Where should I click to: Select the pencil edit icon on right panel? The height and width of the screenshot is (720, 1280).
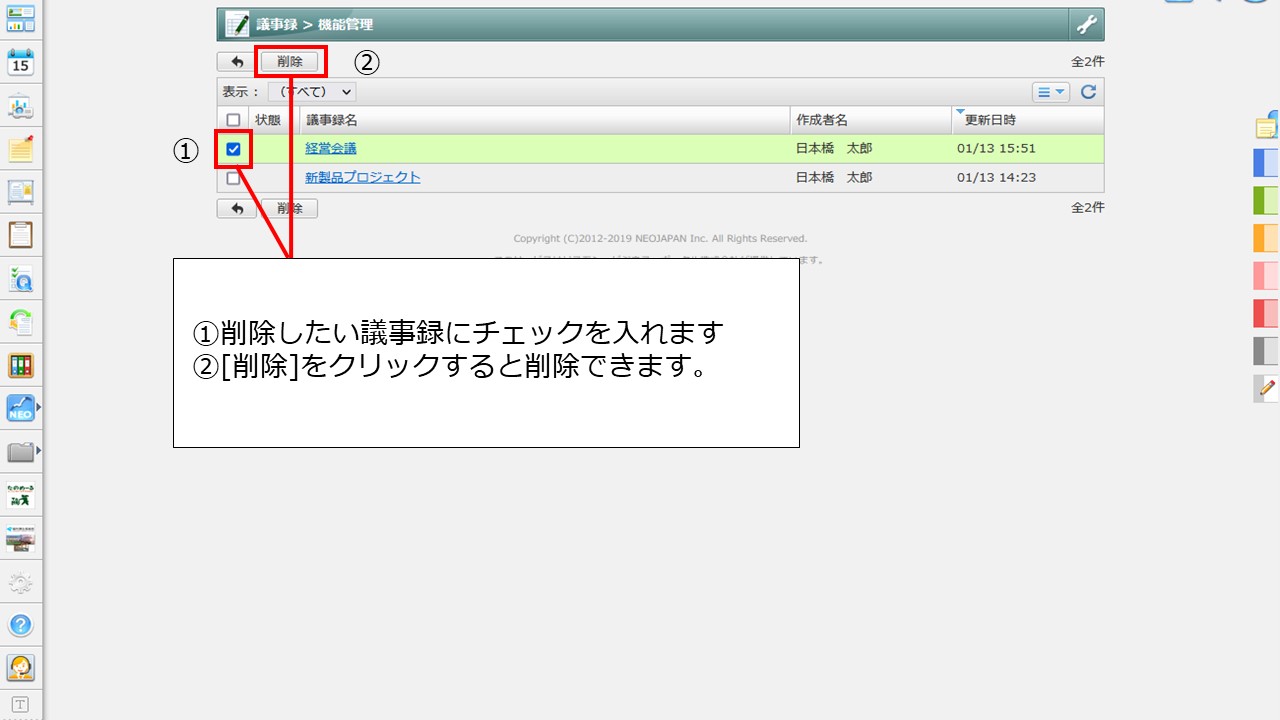tap(1264, 388)
